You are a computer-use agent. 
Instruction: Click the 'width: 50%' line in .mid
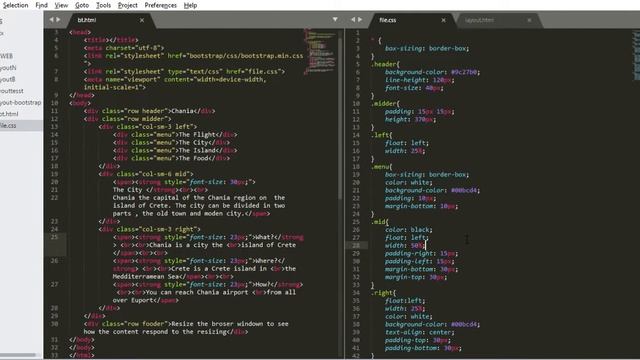(x=404, y=246)
